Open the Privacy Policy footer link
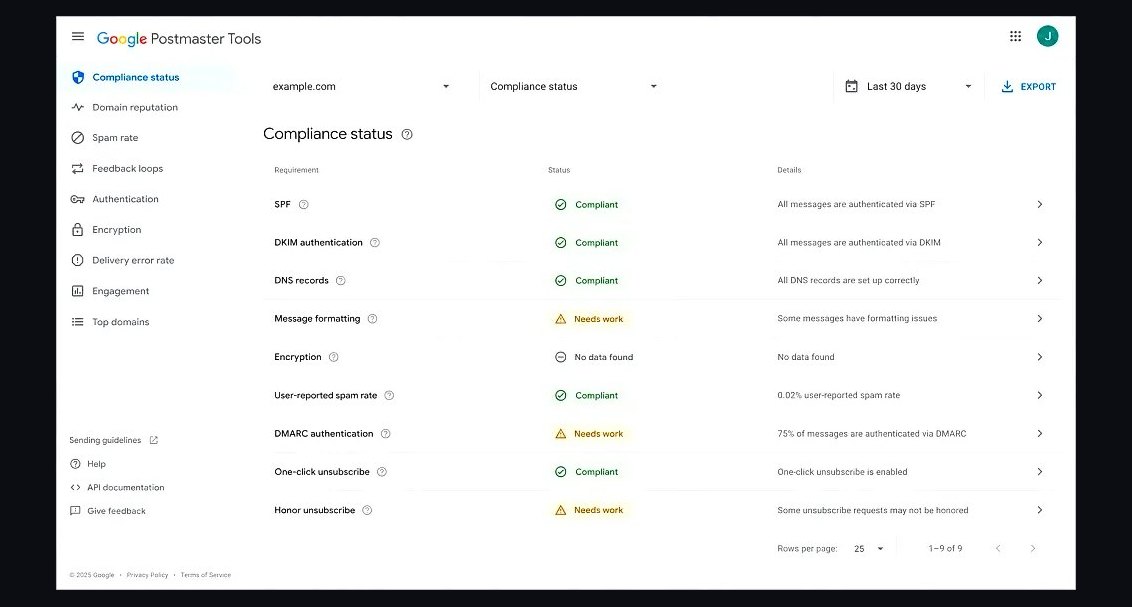This screenshot has width=1132, height=607. (x=147, y=575)
